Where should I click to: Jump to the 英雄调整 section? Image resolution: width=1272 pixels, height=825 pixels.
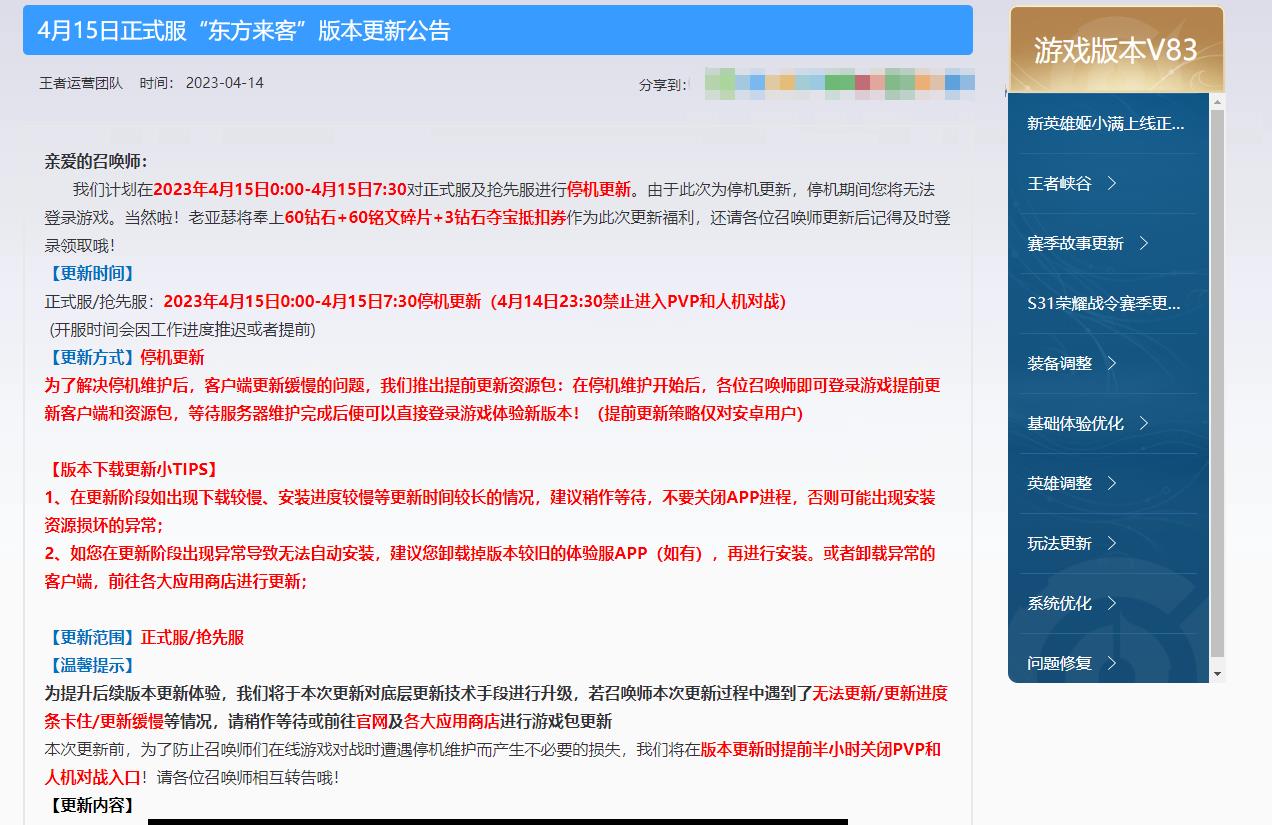click(x=1059, y=483)
